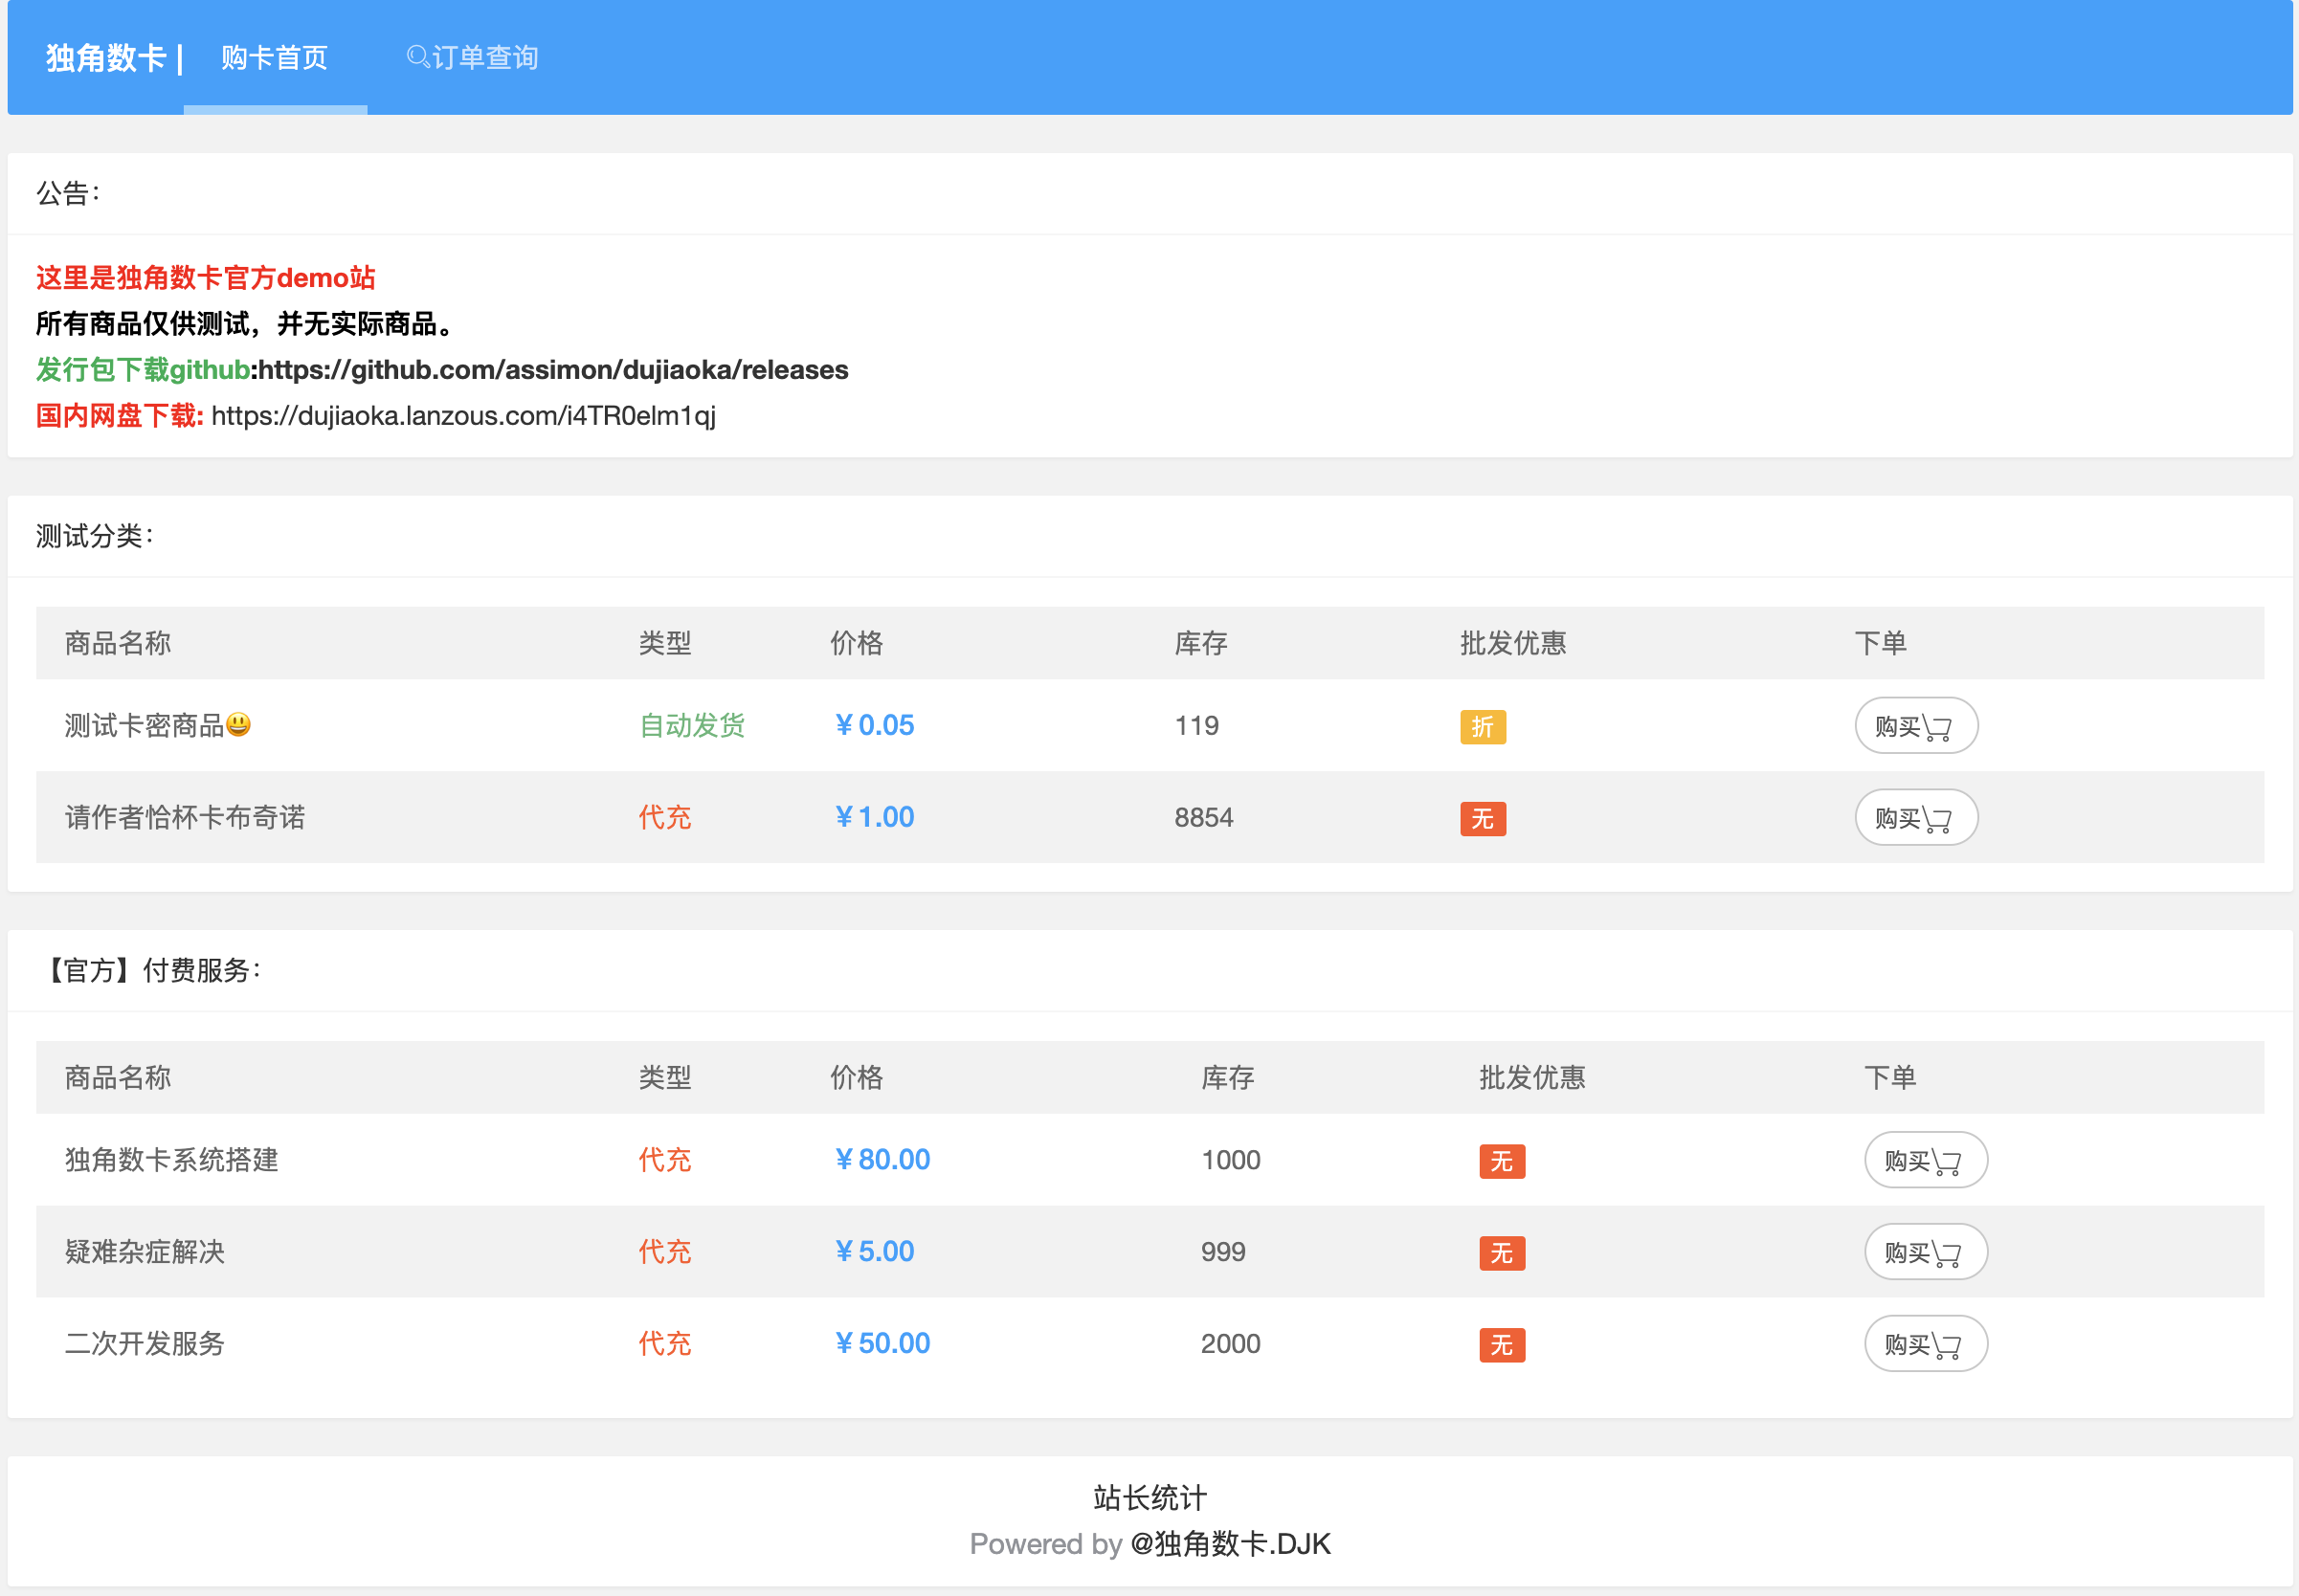Open the lanzous.com download URL
Image resolution: width=2299 pixels, height=1596 pixels.
(463, 416)
